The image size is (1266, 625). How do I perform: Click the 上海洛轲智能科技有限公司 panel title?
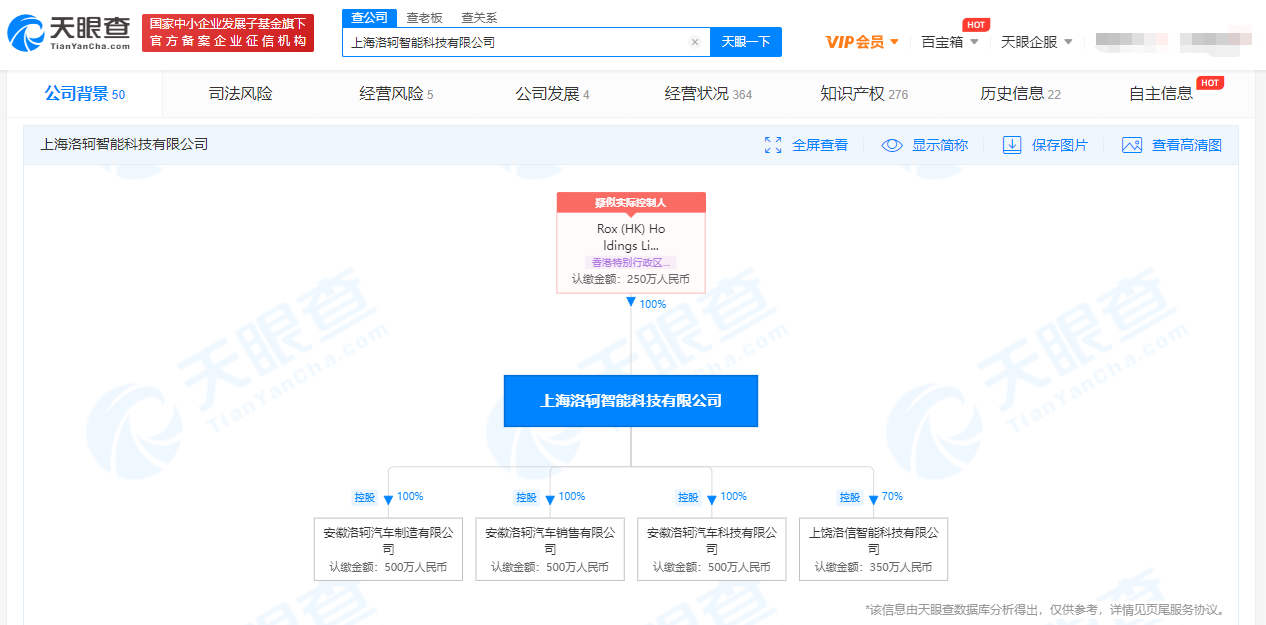tap(124, 145)
